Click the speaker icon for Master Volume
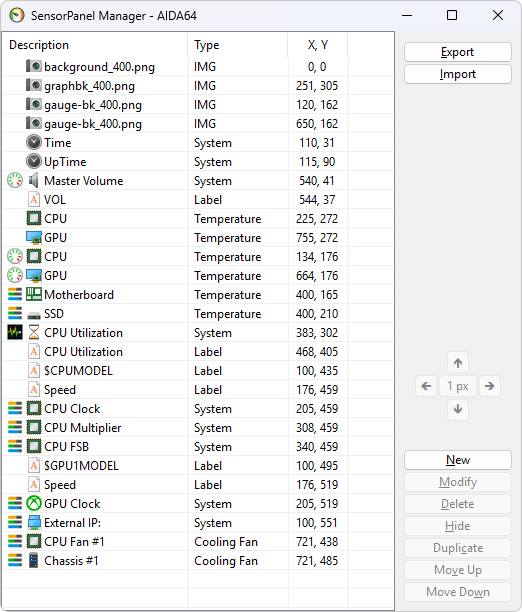This screenshot has width=522, height=612. [x=34, y=180]
